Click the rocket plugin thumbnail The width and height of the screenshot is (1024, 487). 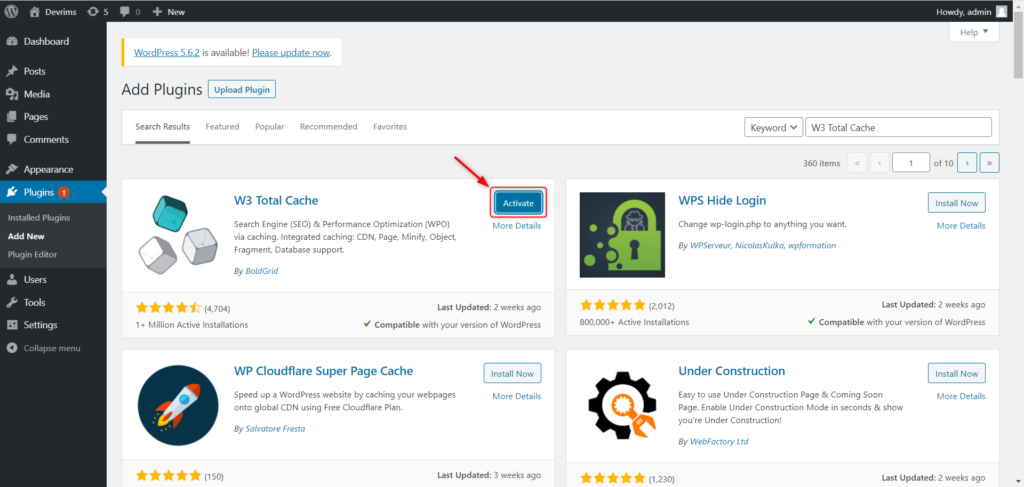point(178,405)
